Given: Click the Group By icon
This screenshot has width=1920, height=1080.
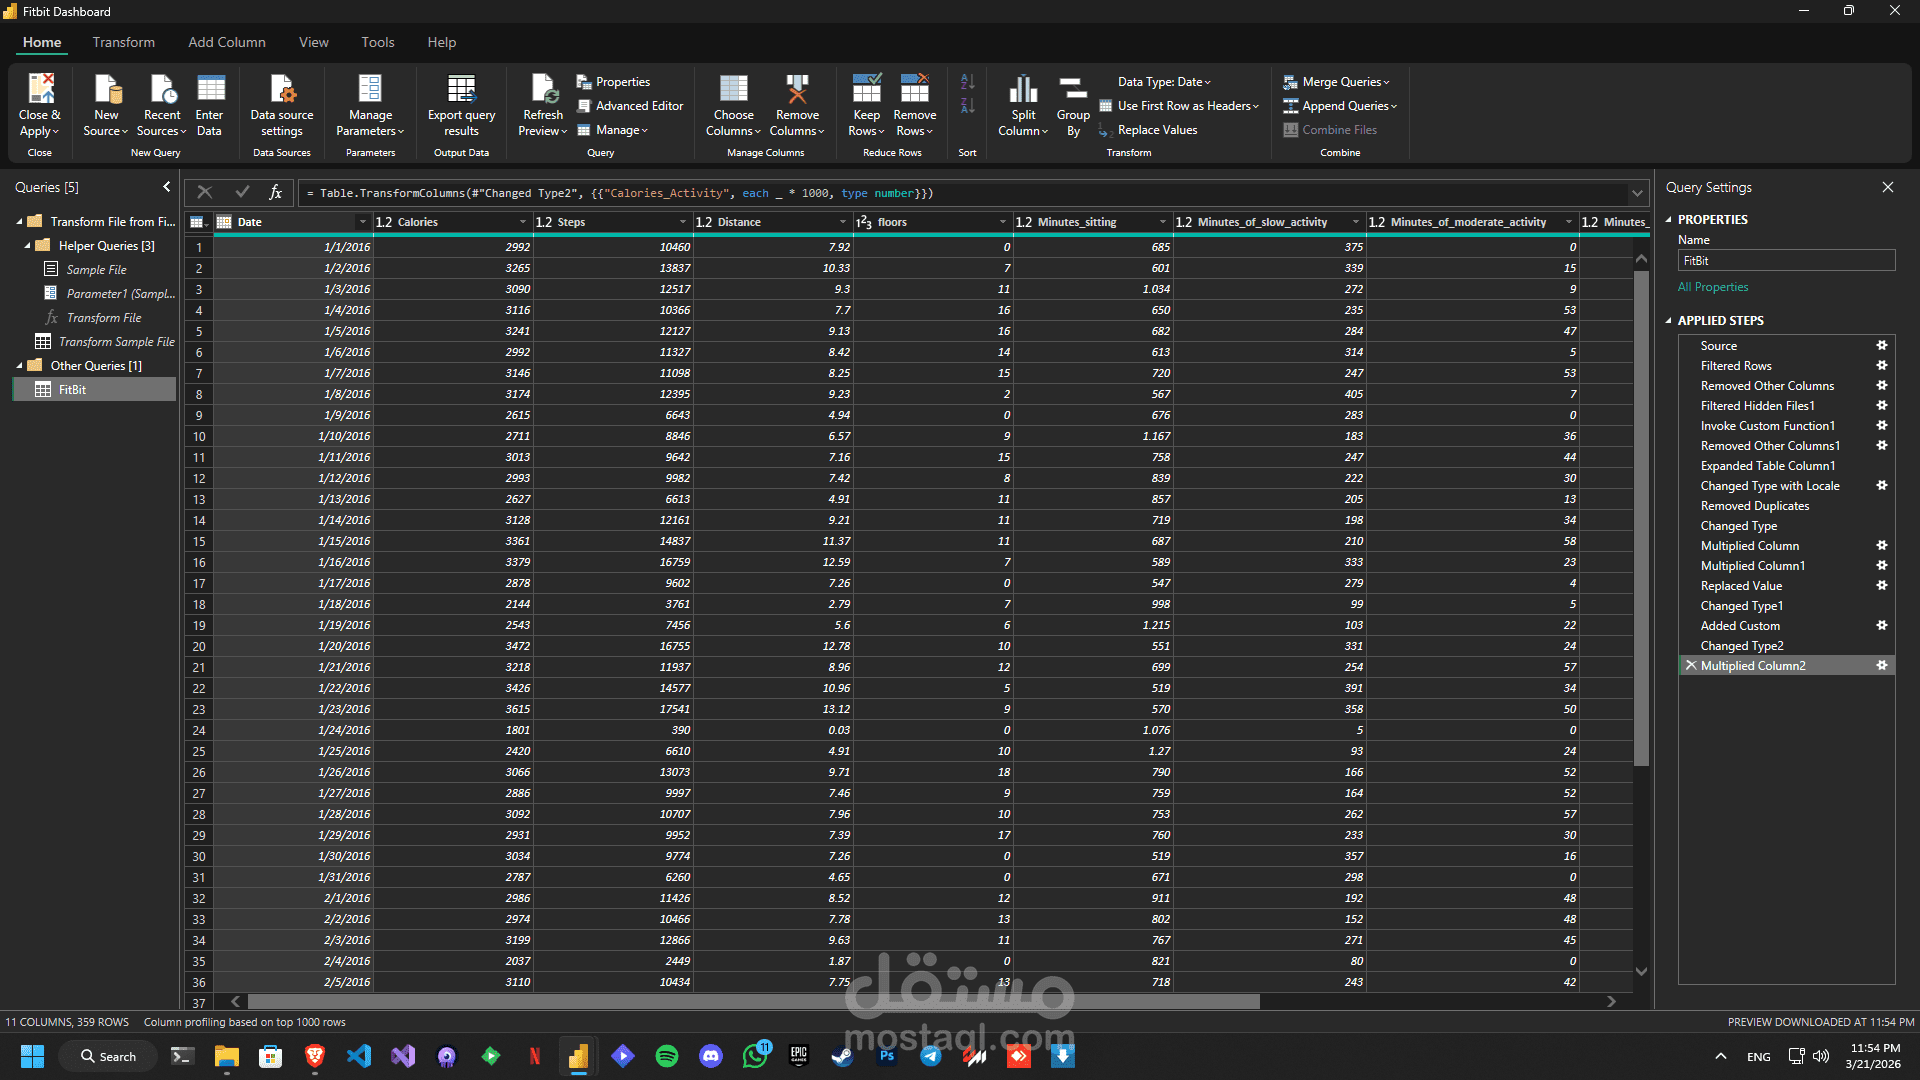Looking at the screenshot, I should pyautogui.click(x=1073, y=90).
